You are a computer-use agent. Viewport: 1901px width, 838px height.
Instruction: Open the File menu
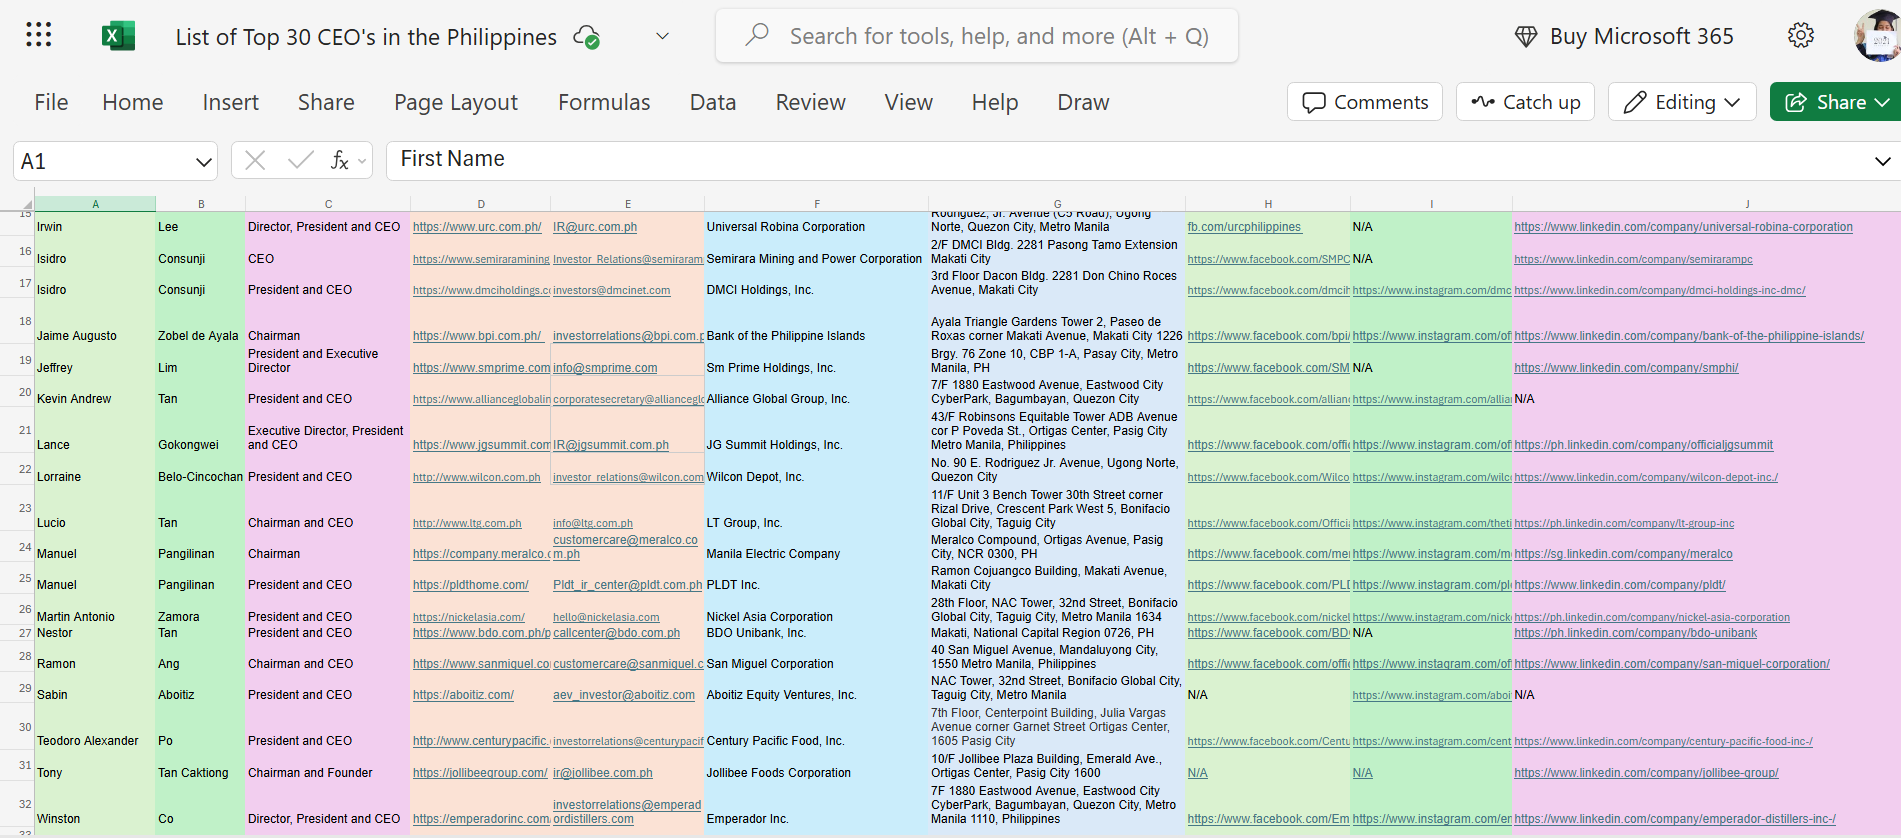pos(51,102)
